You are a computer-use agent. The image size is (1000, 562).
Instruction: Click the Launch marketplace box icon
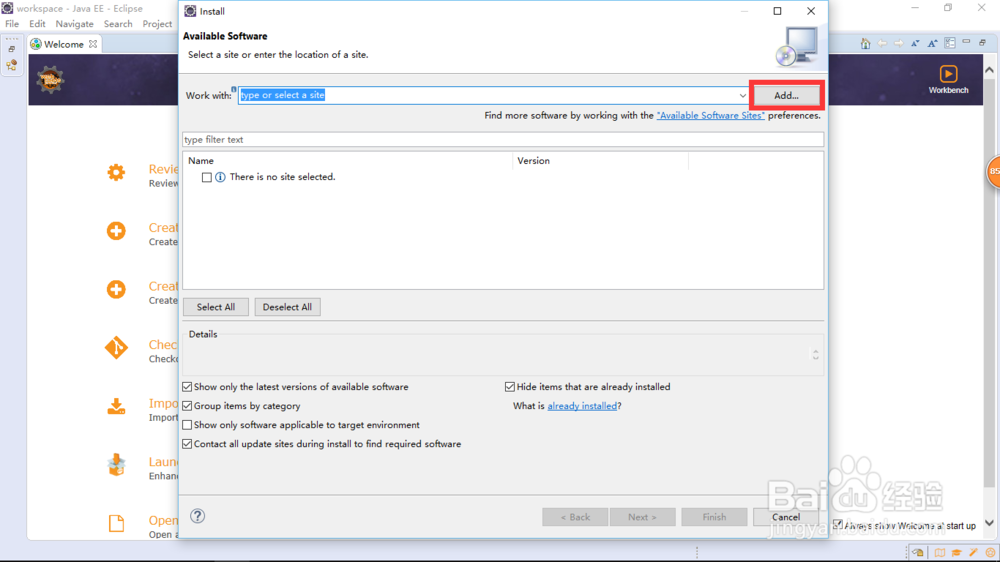coord(116,465)
